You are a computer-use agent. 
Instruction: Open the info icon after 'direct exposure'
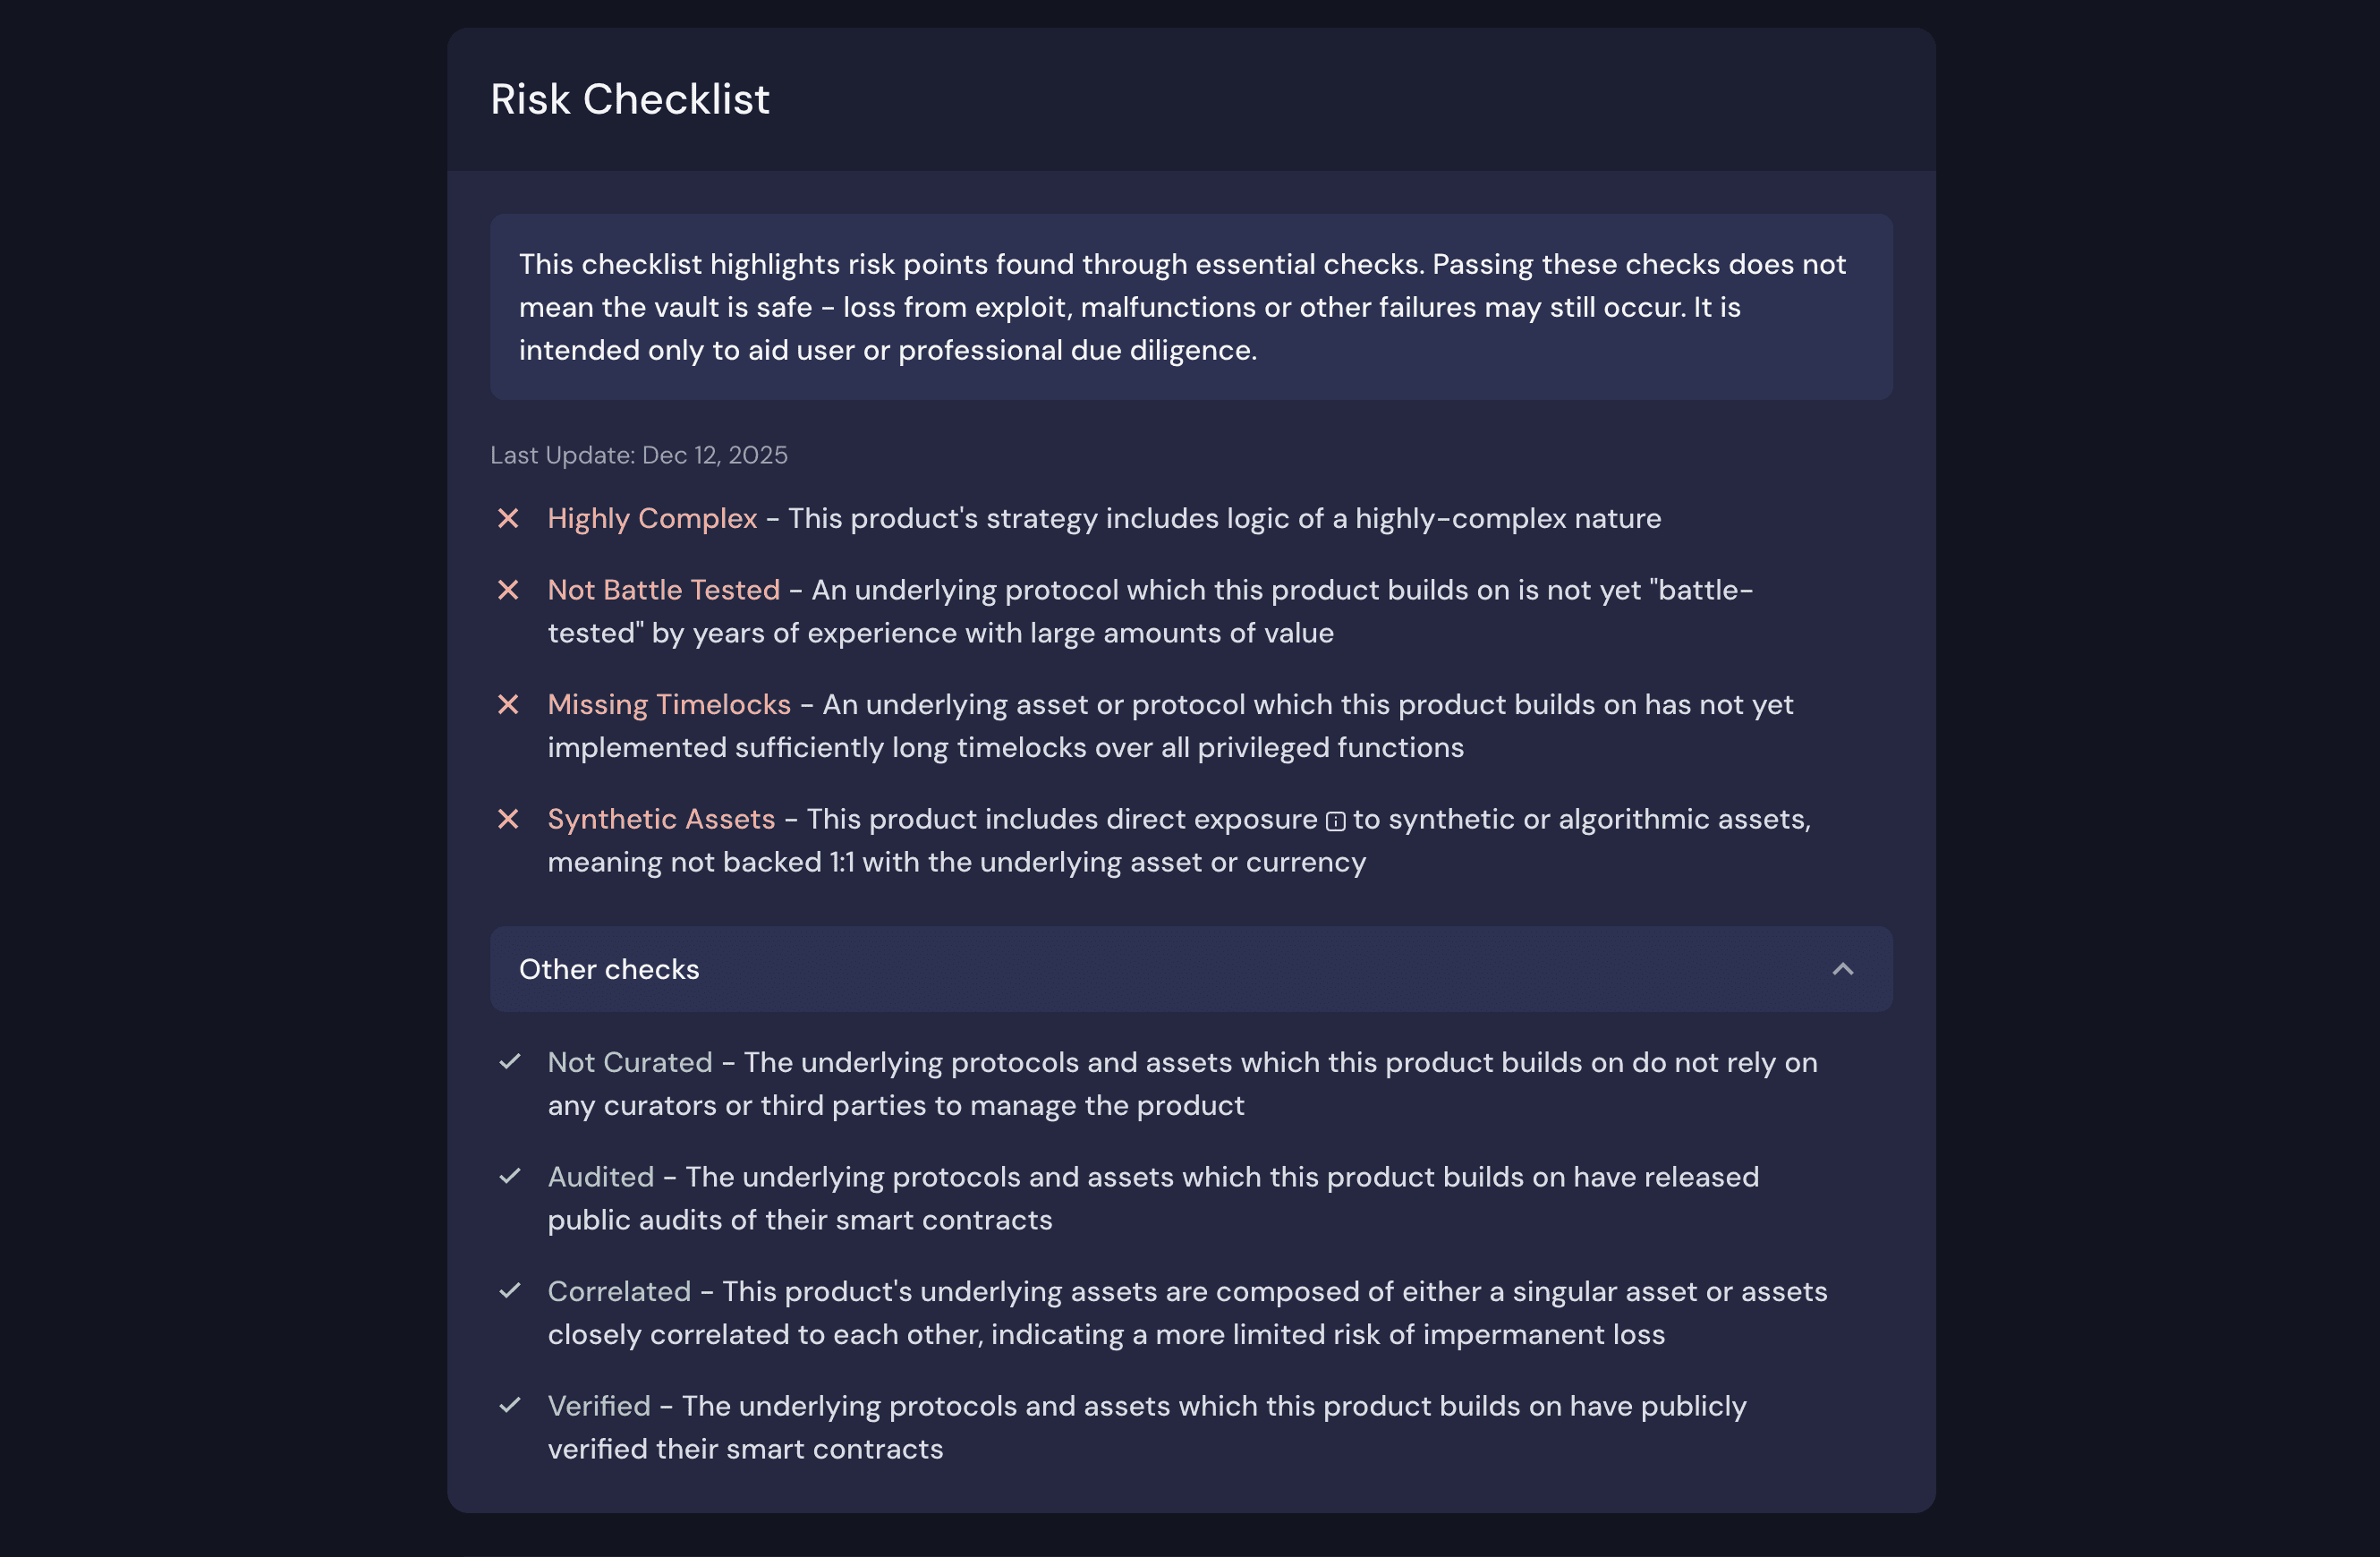click(1335, 821)
